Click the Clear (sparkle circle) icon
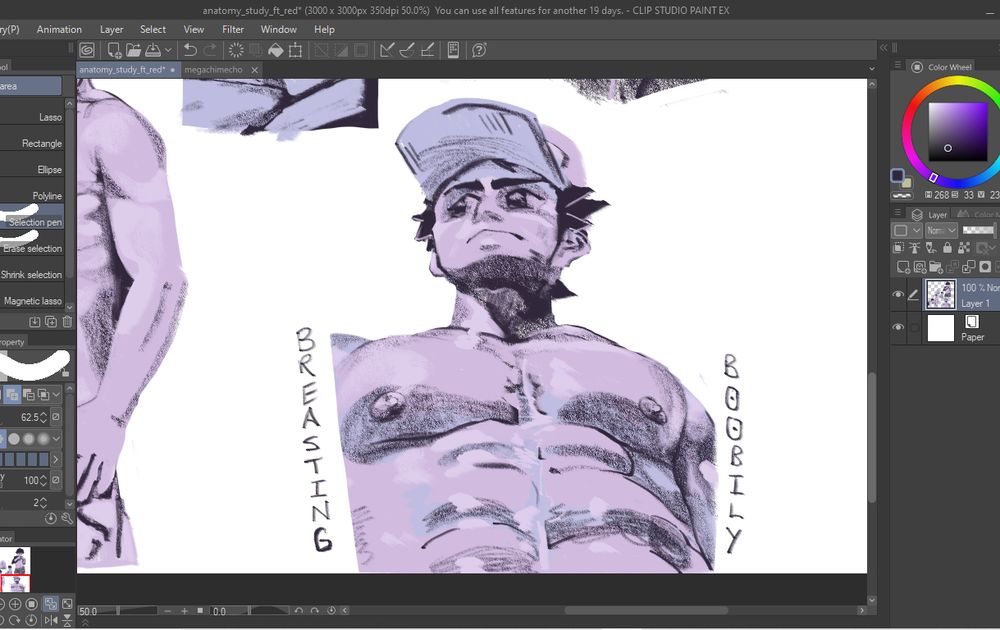This screenshot has height=630, width=1000. pos(236,50)
